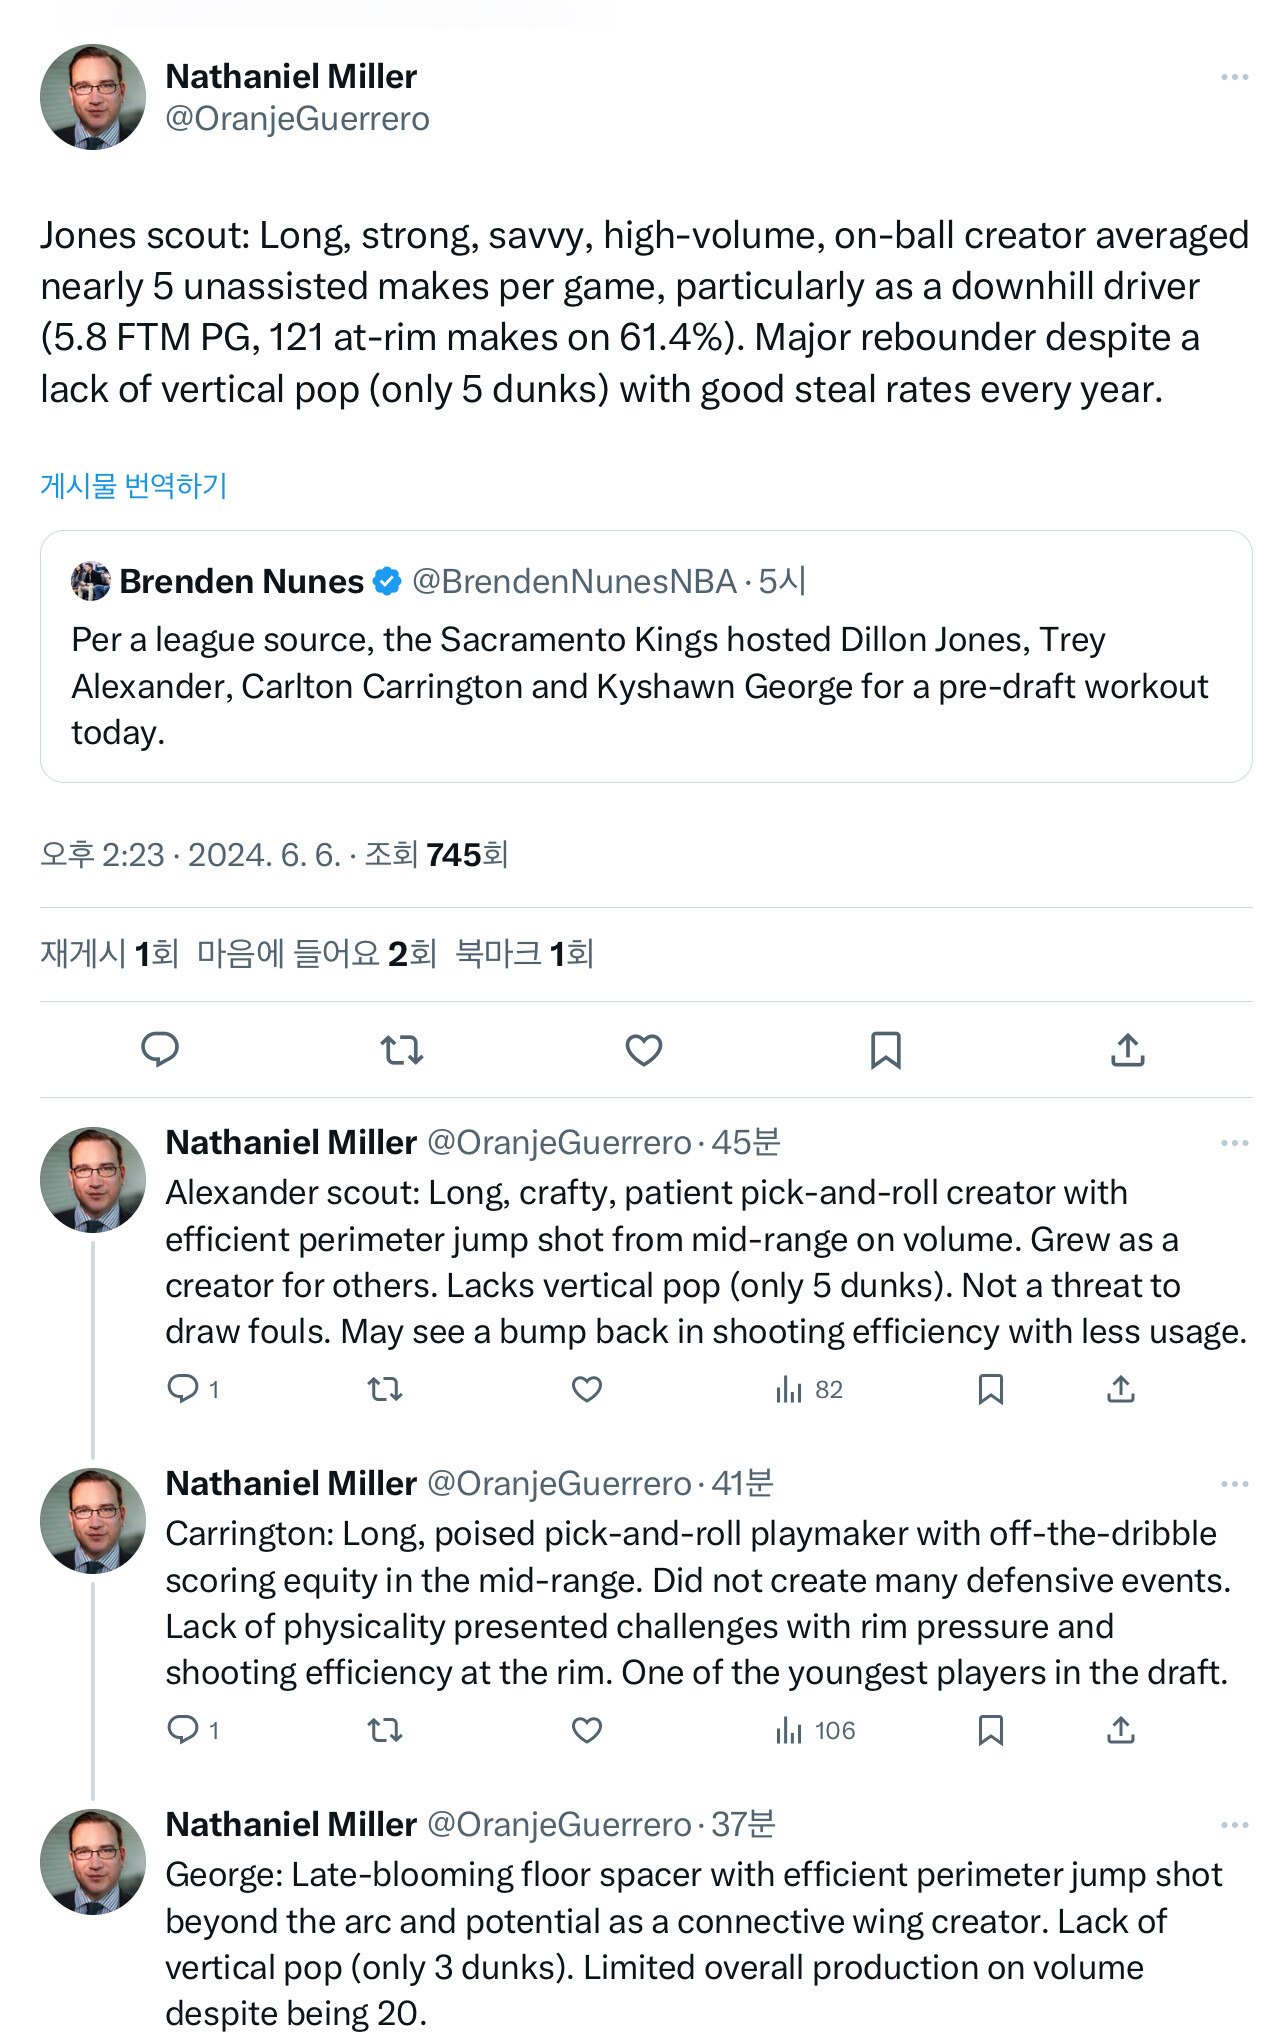This screenshot has height=2040, width=1280.
Task: Reply to the Alexander scout post
Action: [183, 1389]
